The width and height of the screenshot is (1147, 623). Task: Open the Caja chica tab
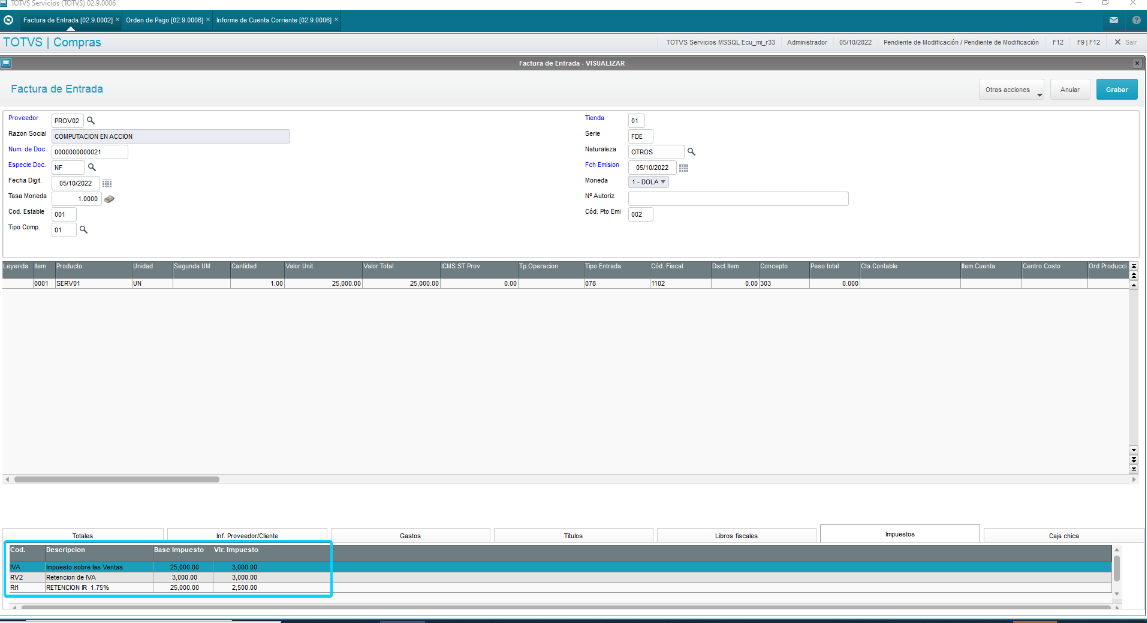pyautogui.click(x=1064, y=536)
